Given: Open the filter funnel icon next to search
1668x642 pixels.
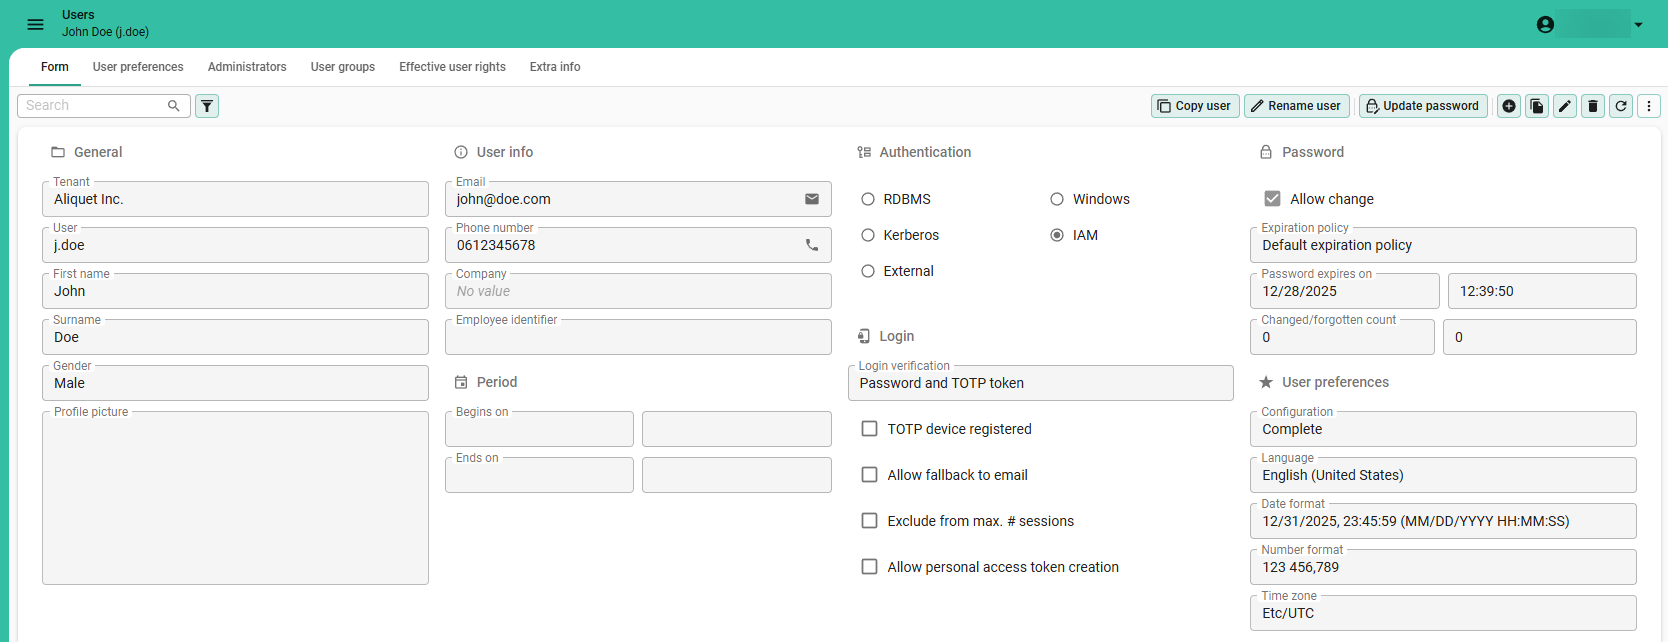Looking at the screenshot, I should click(x=207, y=106).
